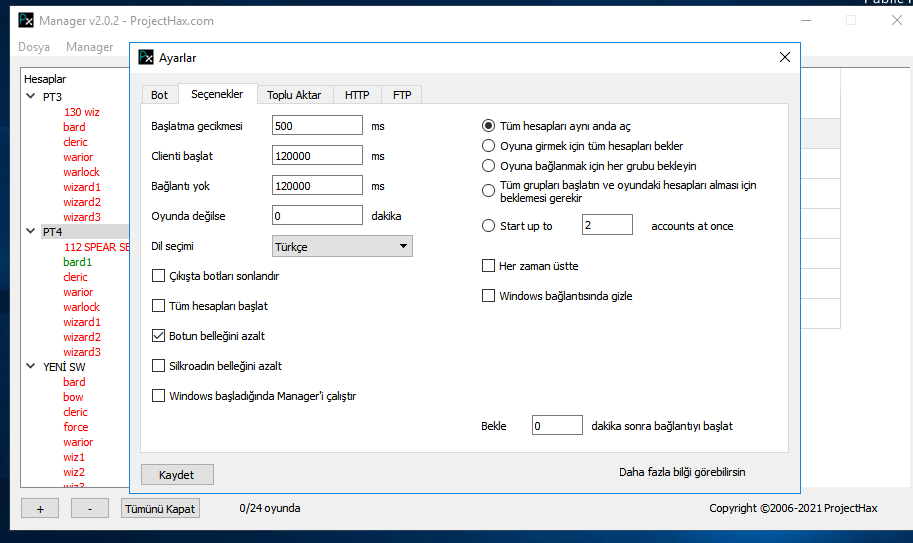Click the 'Başlatma gecikmesi' input field
This screenshot has width=913, height=543.
pos(316,126)
